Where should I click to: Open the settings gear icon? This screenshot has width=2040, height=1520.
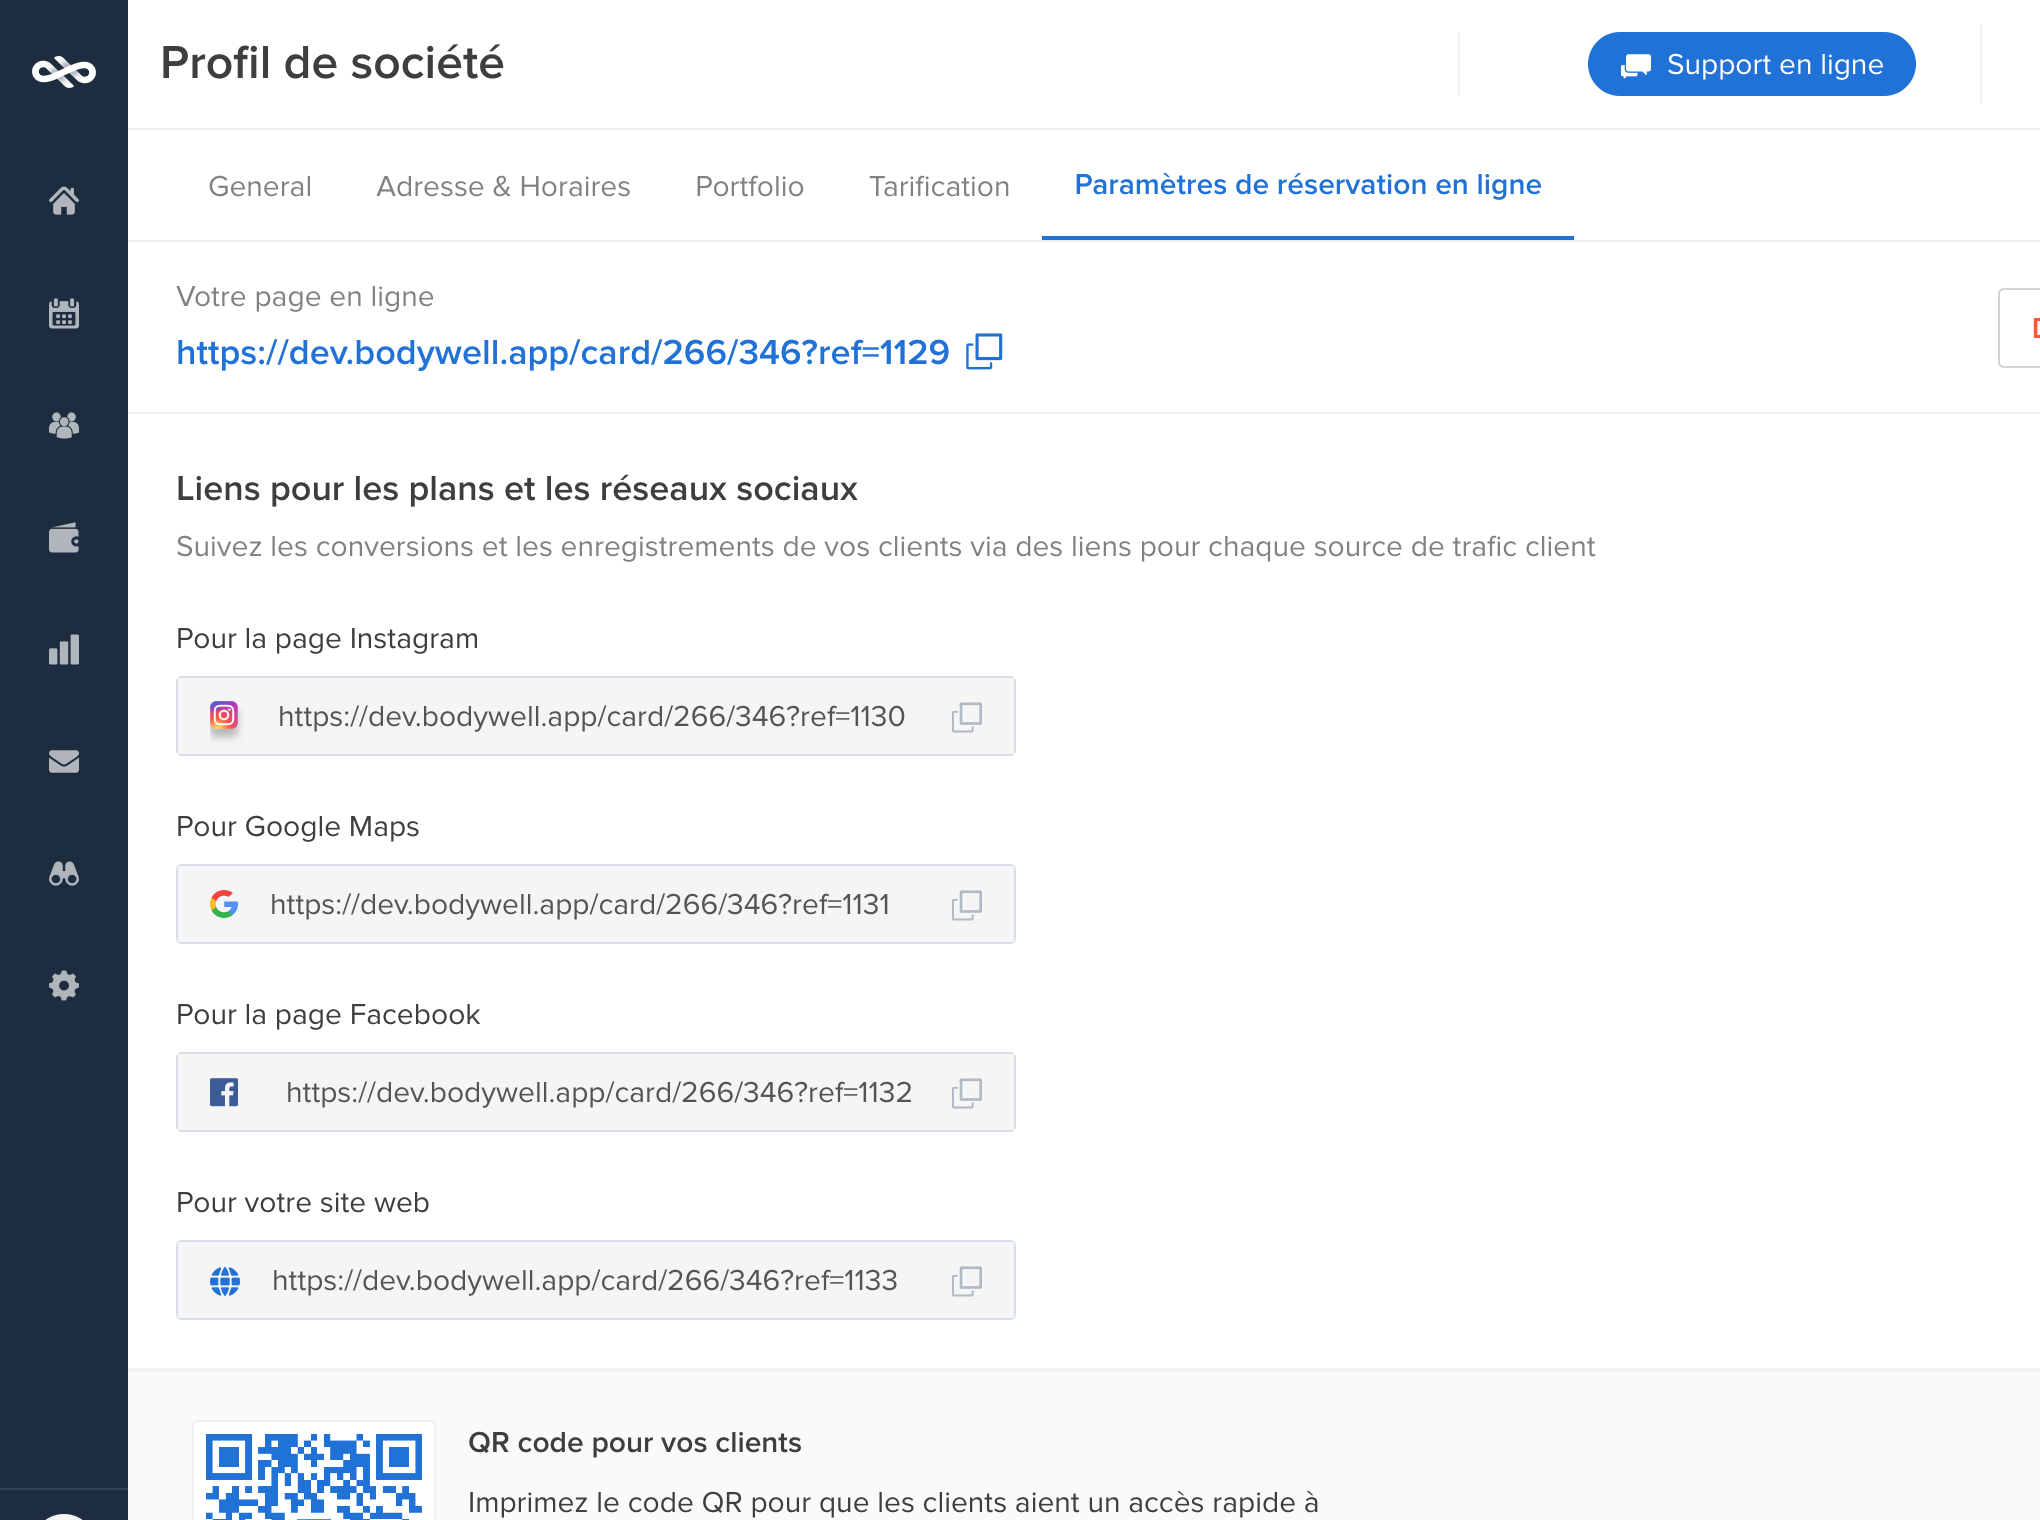(64, 986)
